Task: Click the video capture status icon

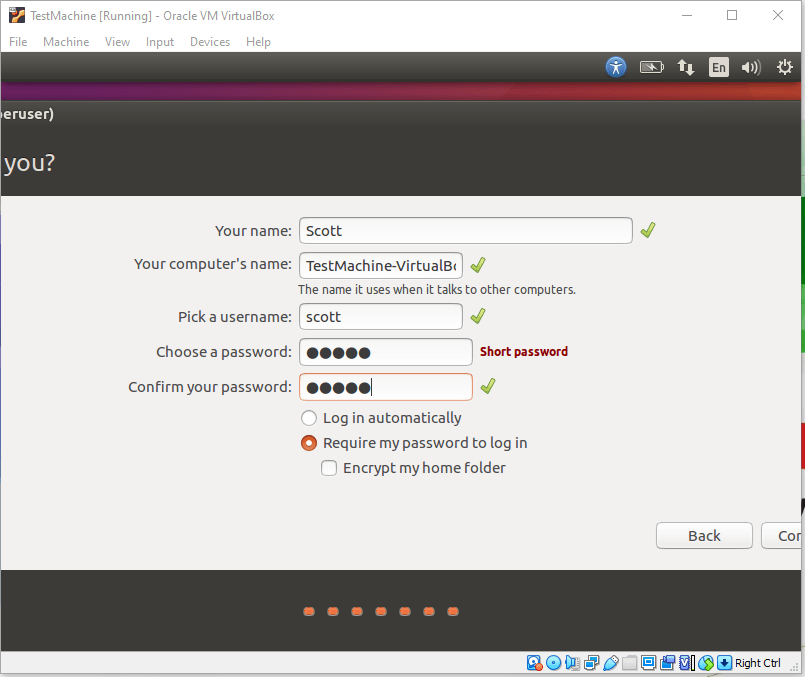Action: [x=667, y=663]
